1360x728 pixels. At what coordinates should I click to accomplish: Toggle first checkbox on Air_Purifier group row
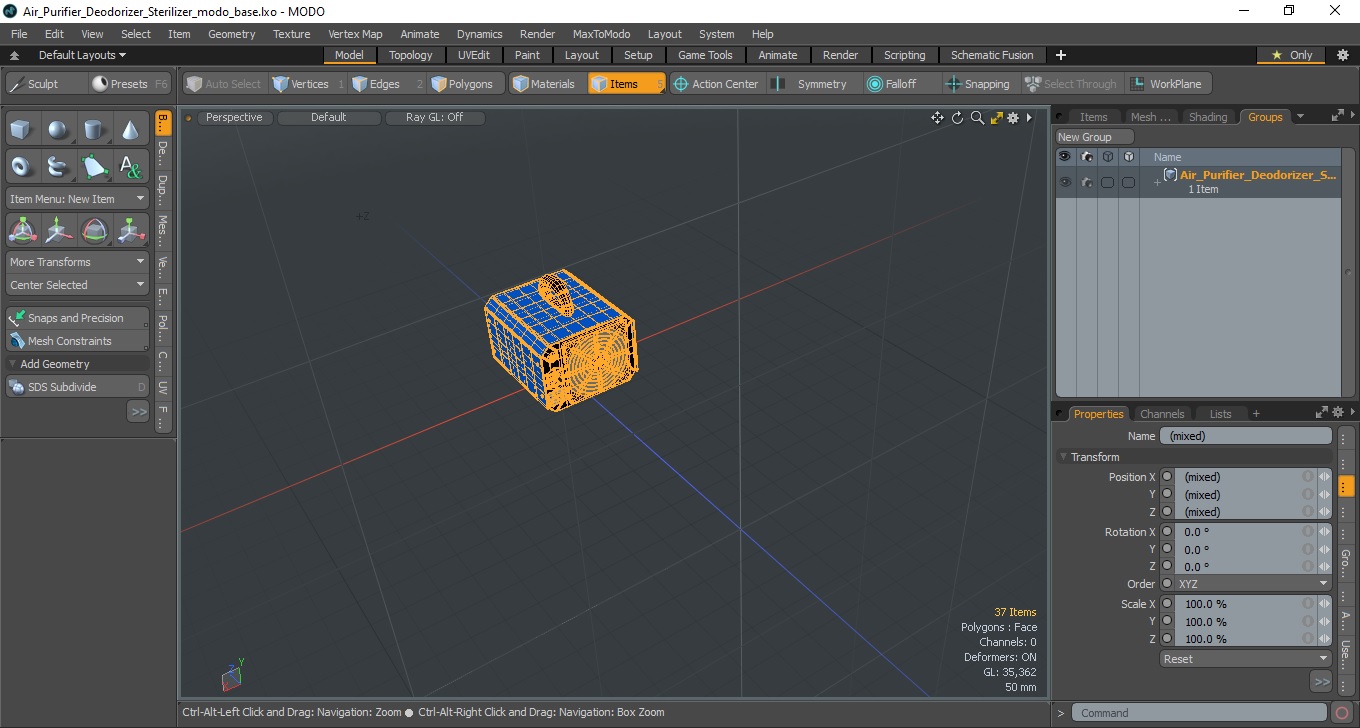pos(1107,182)
